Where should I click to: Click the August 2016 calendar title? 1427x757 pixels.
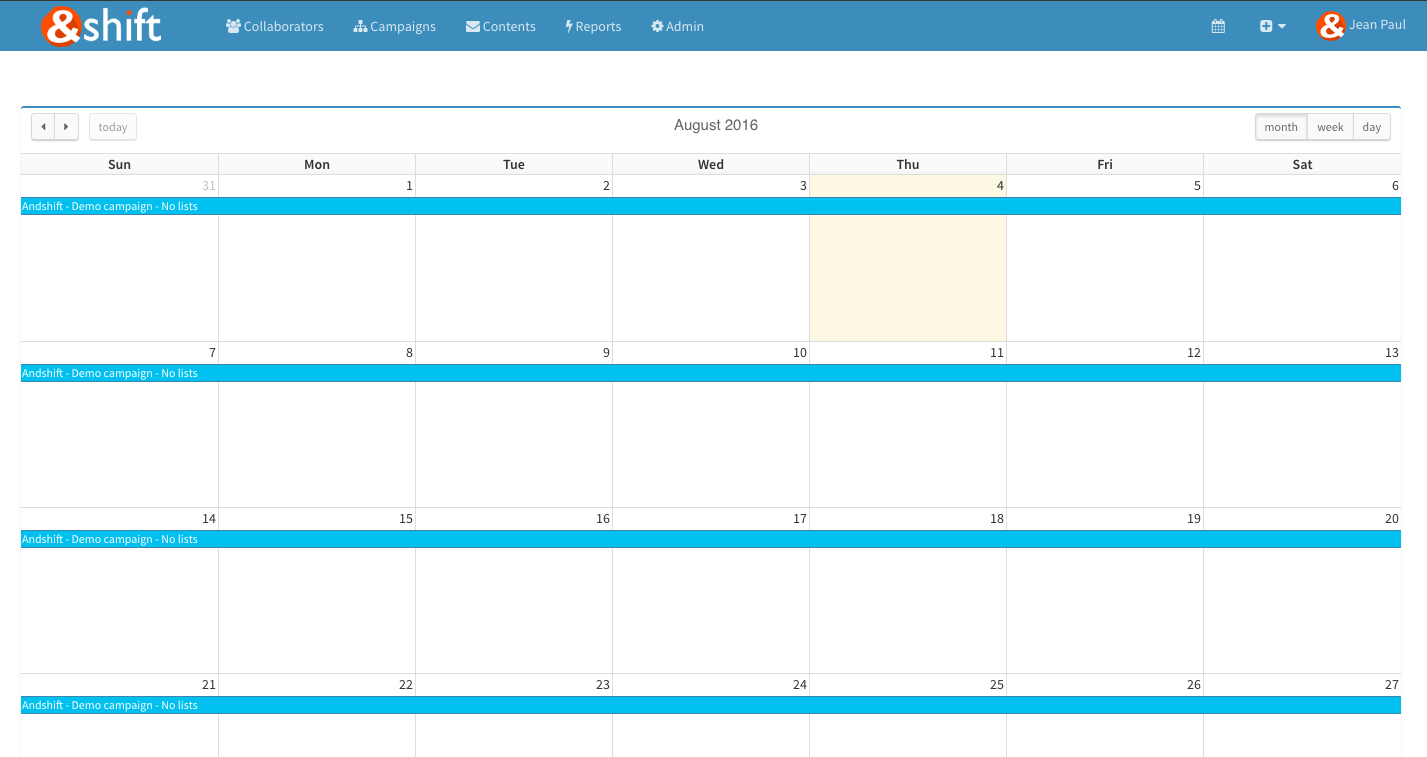coord(716,125)
